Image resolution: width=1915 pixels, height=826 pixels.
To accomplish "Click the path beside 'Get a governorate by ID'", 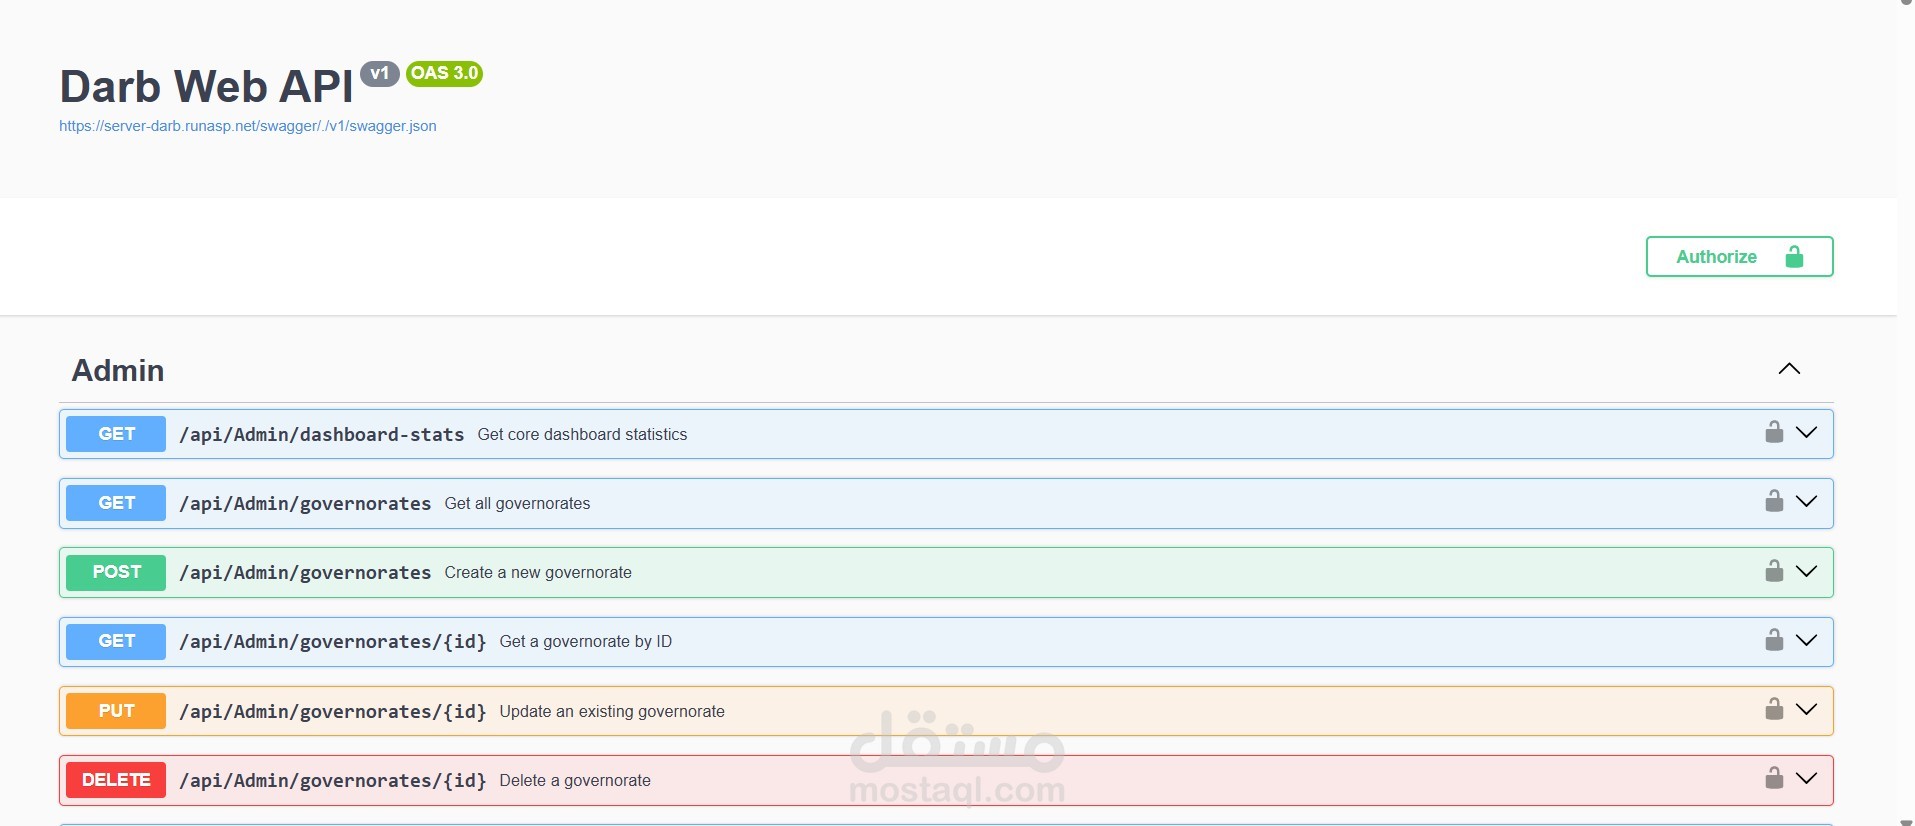I will 332,642.
